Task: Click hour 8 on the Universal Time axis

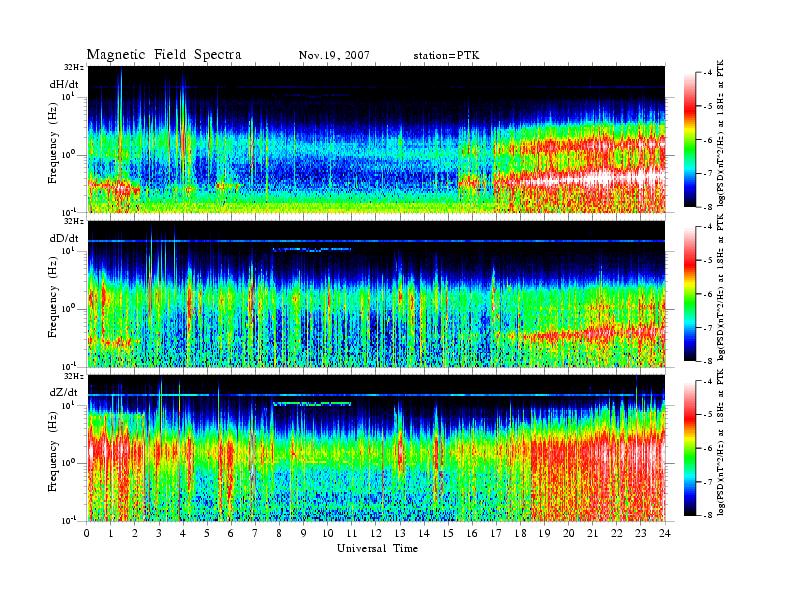Action: tap(279, 534)
